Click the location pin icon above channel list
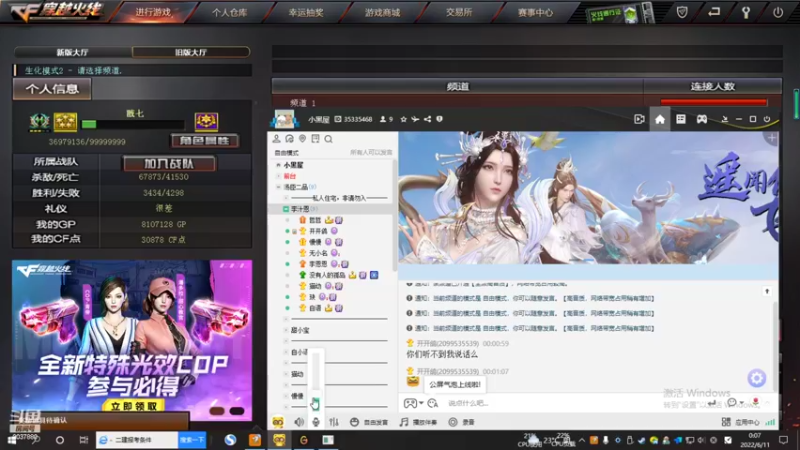Viewport: 800px width, 450px height. tap(303, 139)
